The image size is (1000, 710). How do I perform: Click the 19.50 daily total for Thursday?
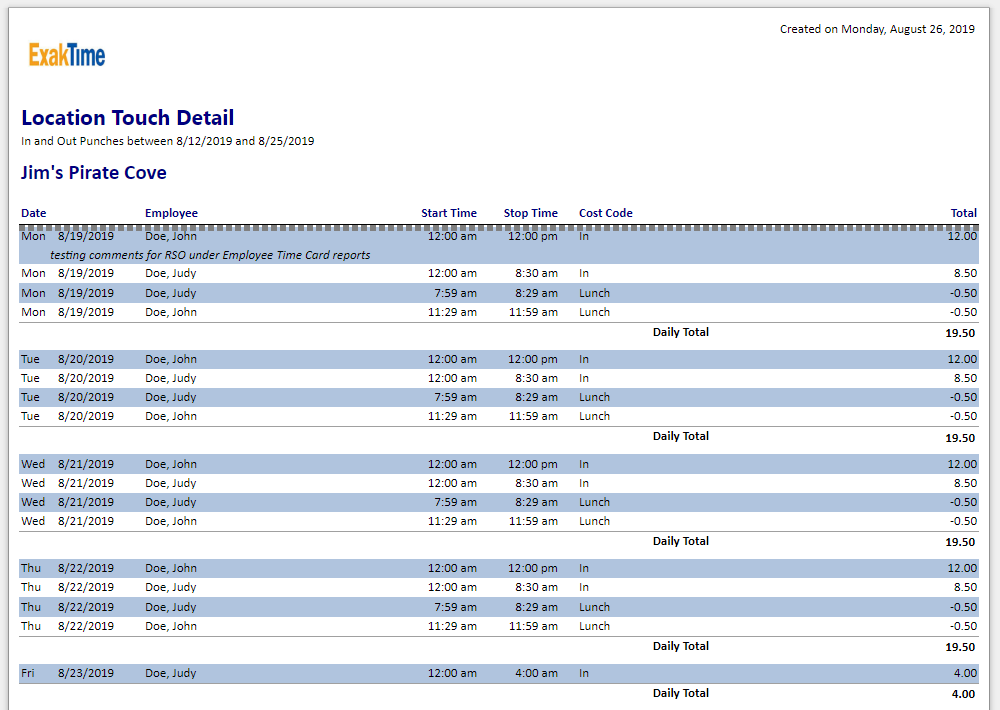960,647
